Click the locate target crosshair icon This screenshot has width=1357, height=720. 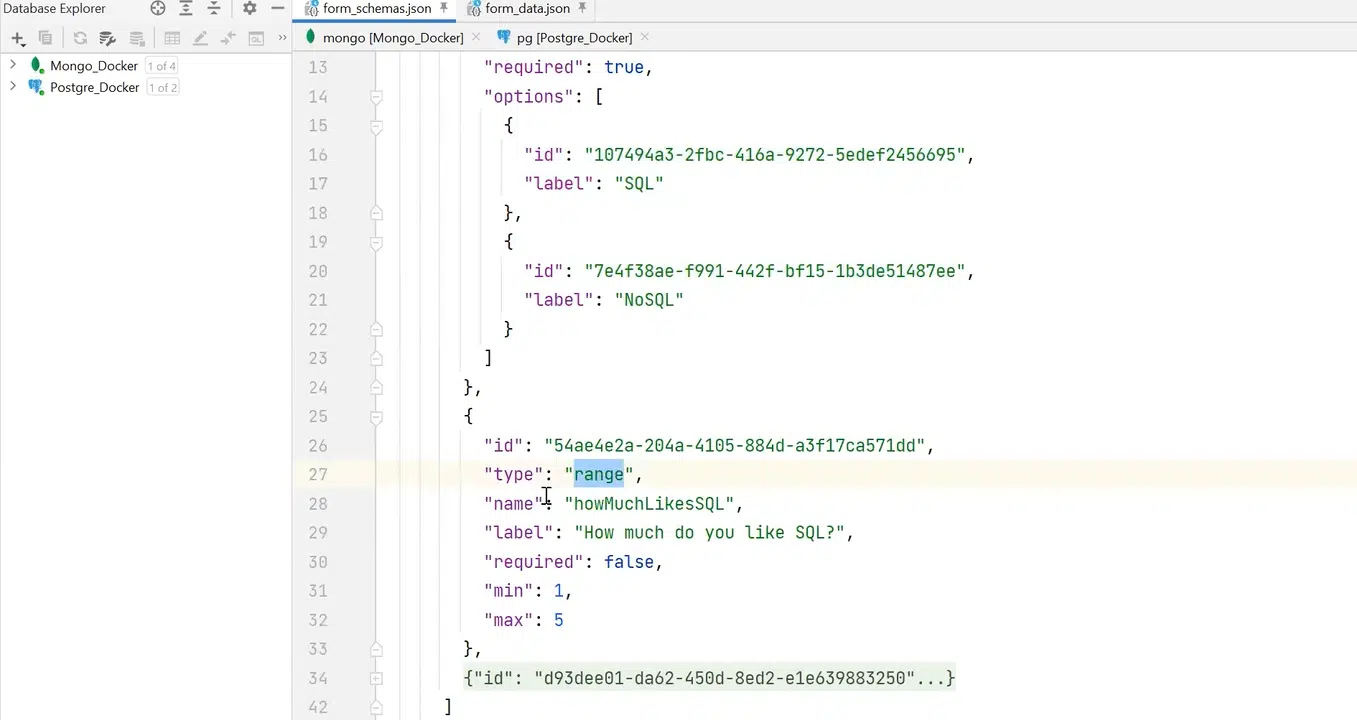pos(158,8)
